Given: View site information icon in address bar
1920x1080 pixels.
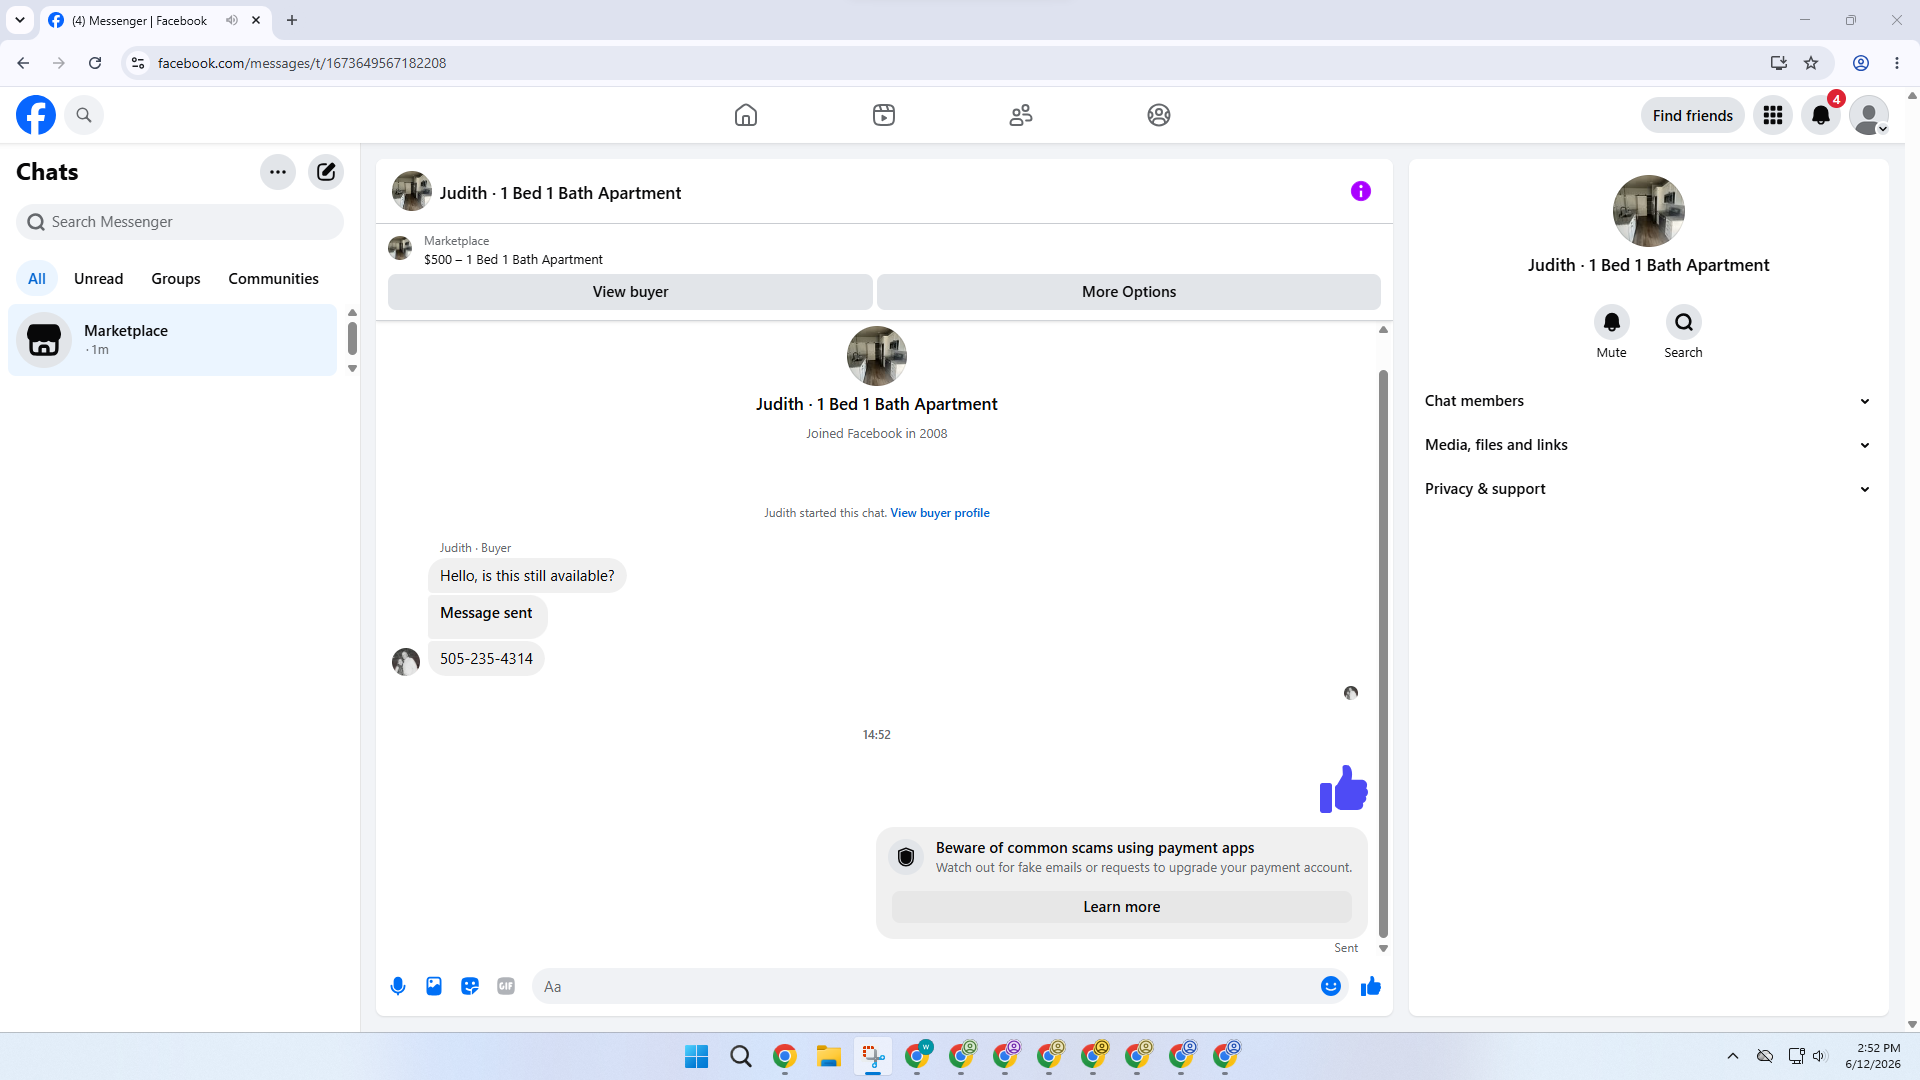Looking at the screenshot, I should point(138,63).
